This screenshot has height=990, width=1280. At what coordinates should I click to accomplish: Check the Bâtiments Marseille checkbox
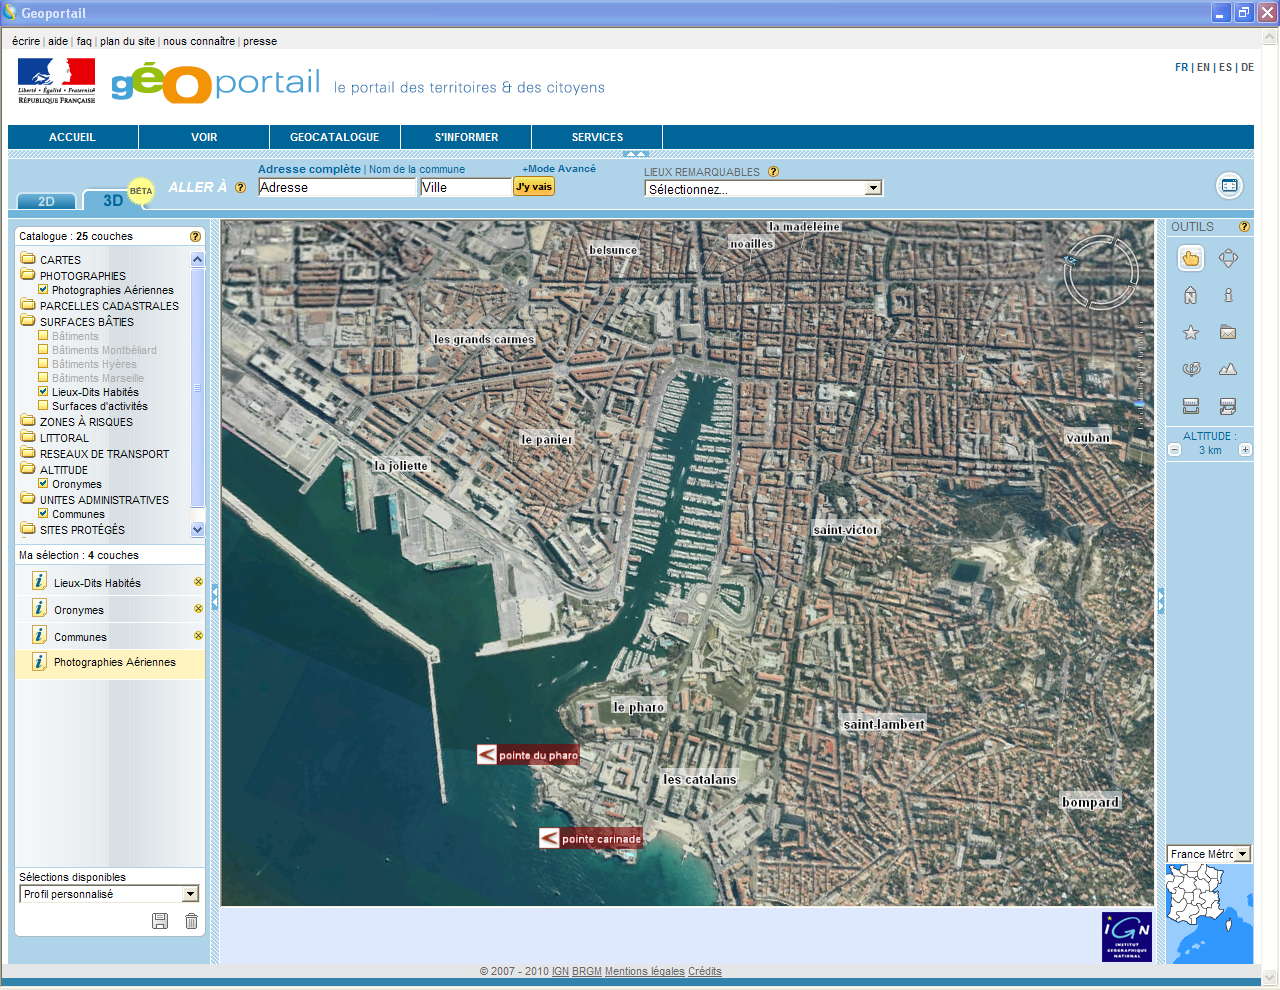(x=43, y=378)
